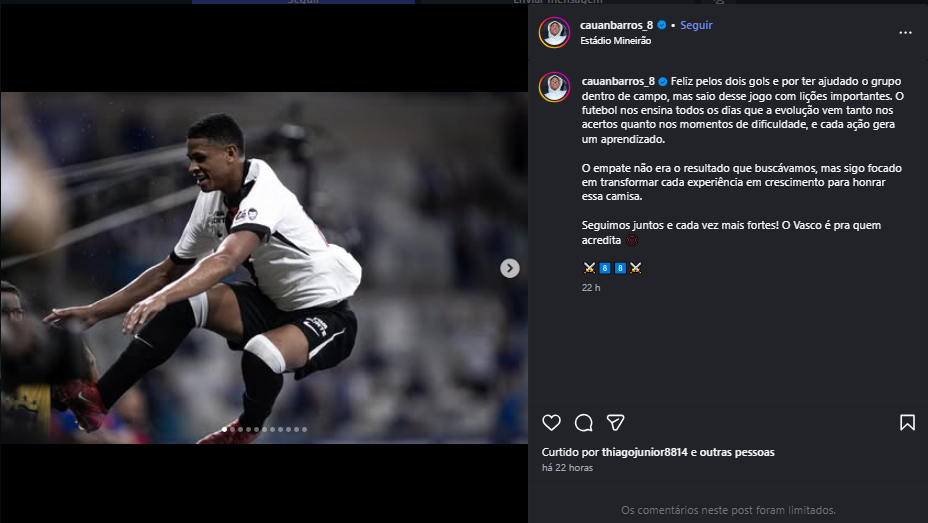Save the post with the bookmark icon
The image size is (928, 523).
tap(907, 422)
